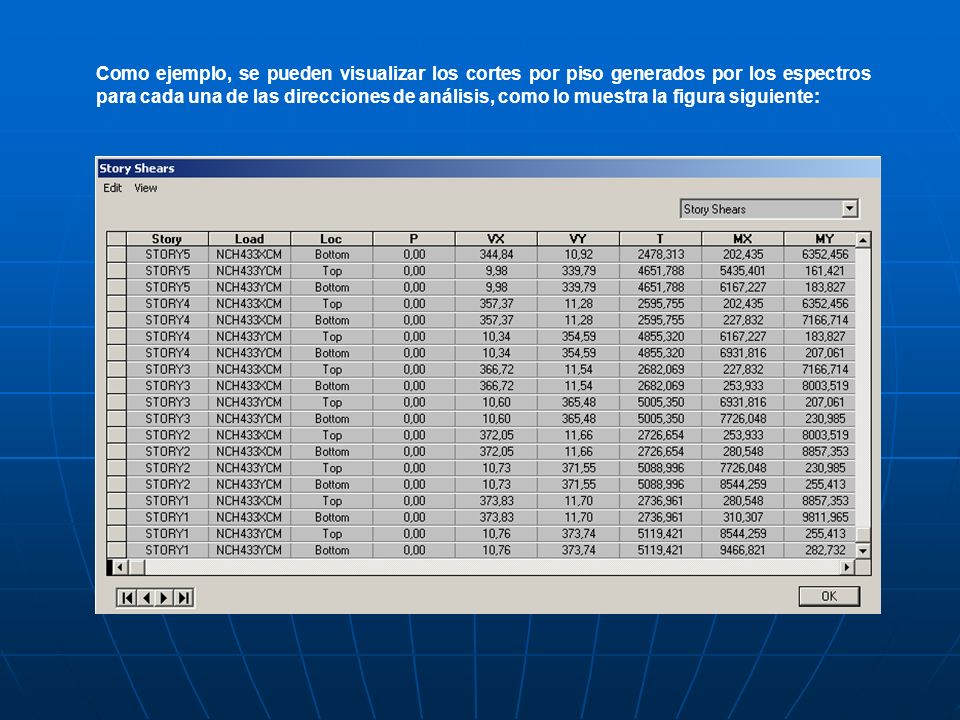Click T cell 5119,421 in STORY1 Top row
Image resolution: width=960 pixels, height=720 pixels.
pos(660,534)
